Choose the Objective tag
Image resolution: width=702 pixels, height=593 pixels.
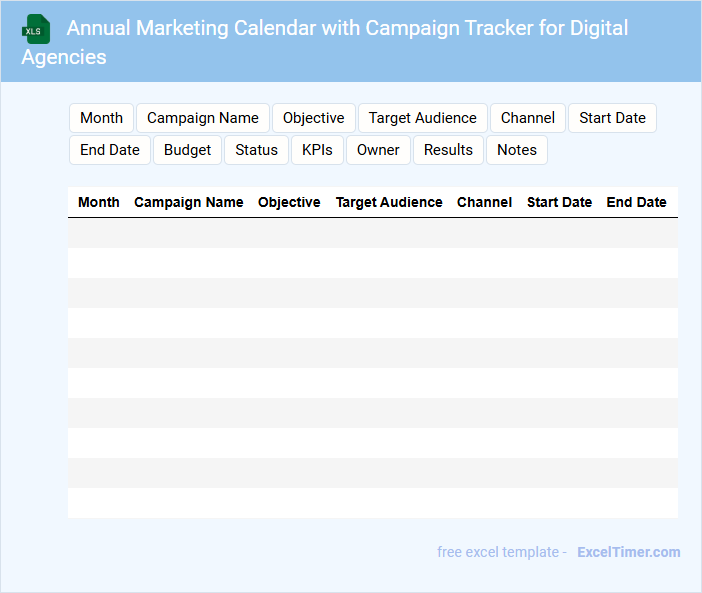[x=313, y=118]
